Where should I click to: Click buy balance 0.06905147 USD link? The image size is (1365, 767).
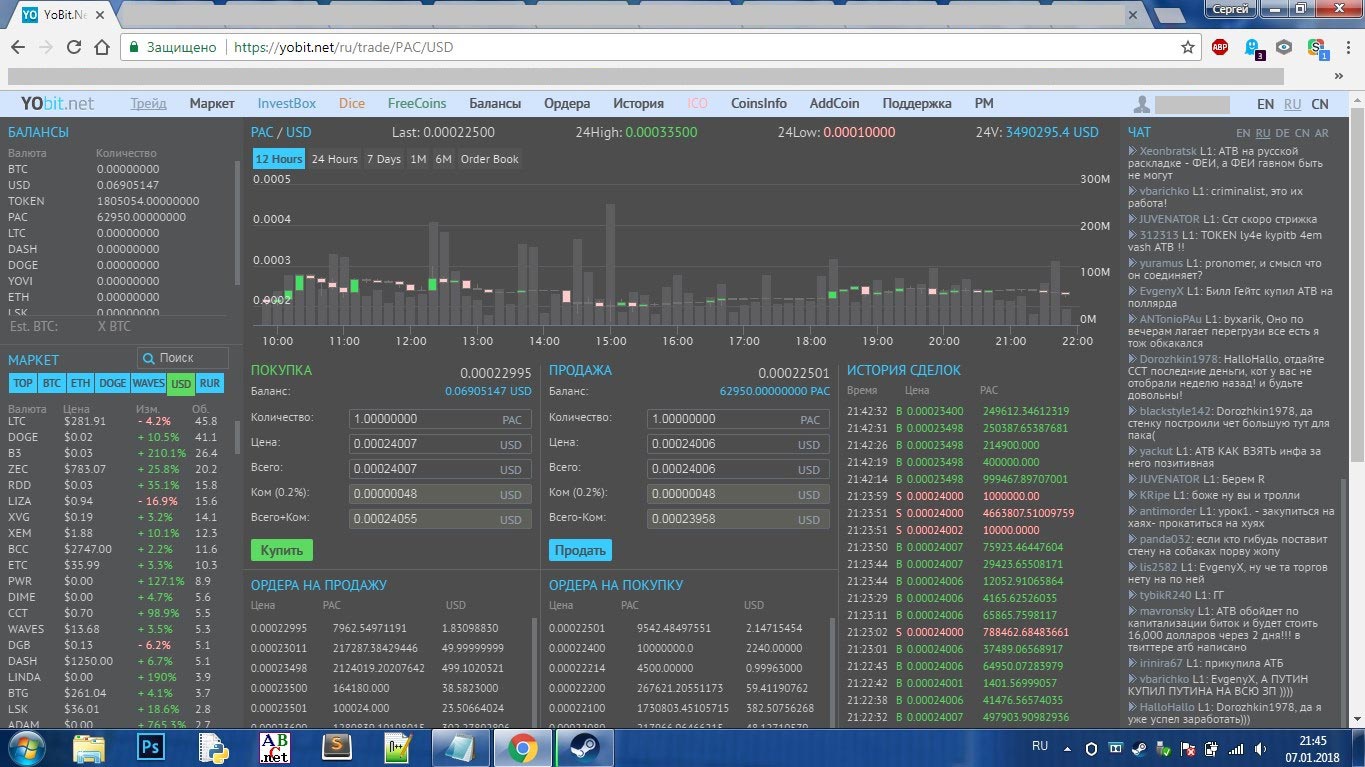click(489, 391)
